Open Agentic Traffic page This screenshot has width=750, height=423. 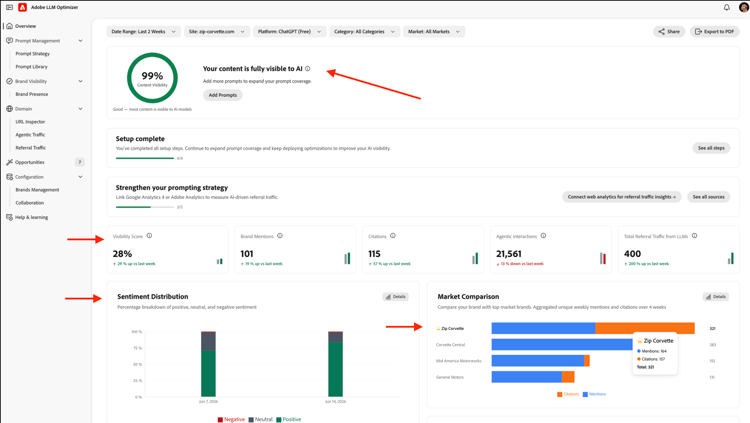point(30,135)
